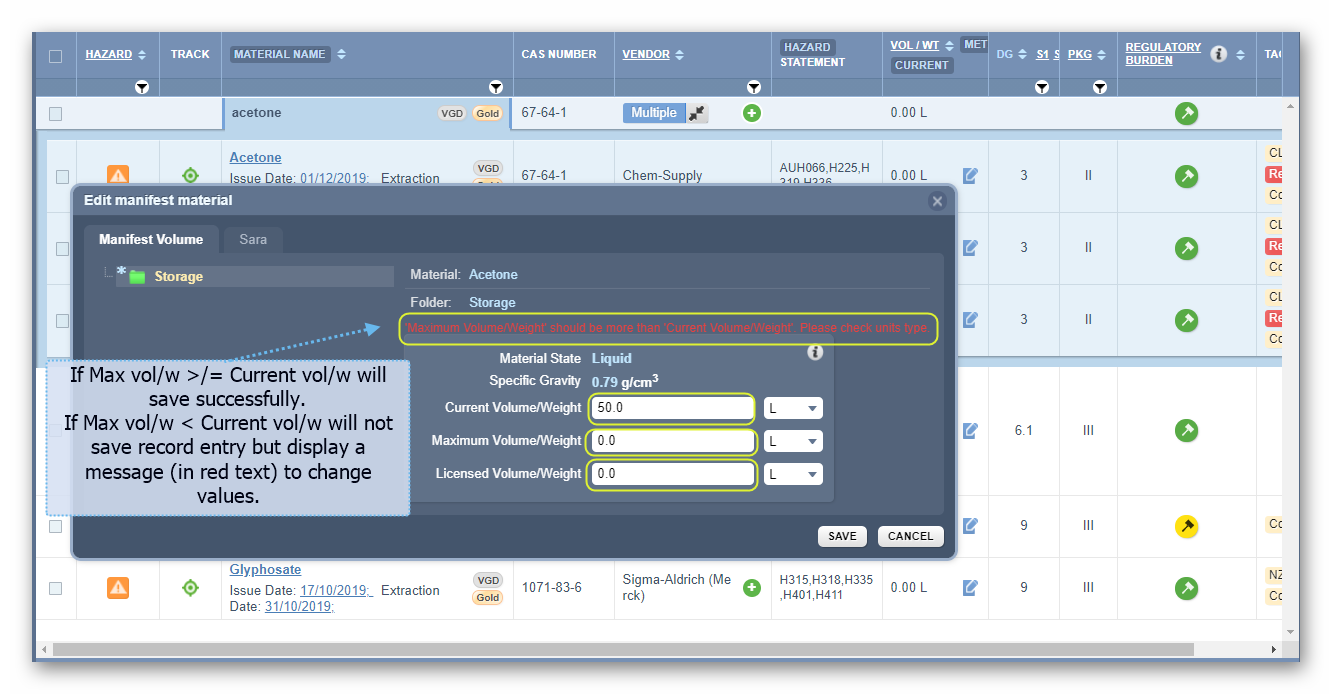Image resolution: width=1332 pixels, height=694 pixels.
Task: Select the Manifest Volume tab
Action: coord(151,239)
